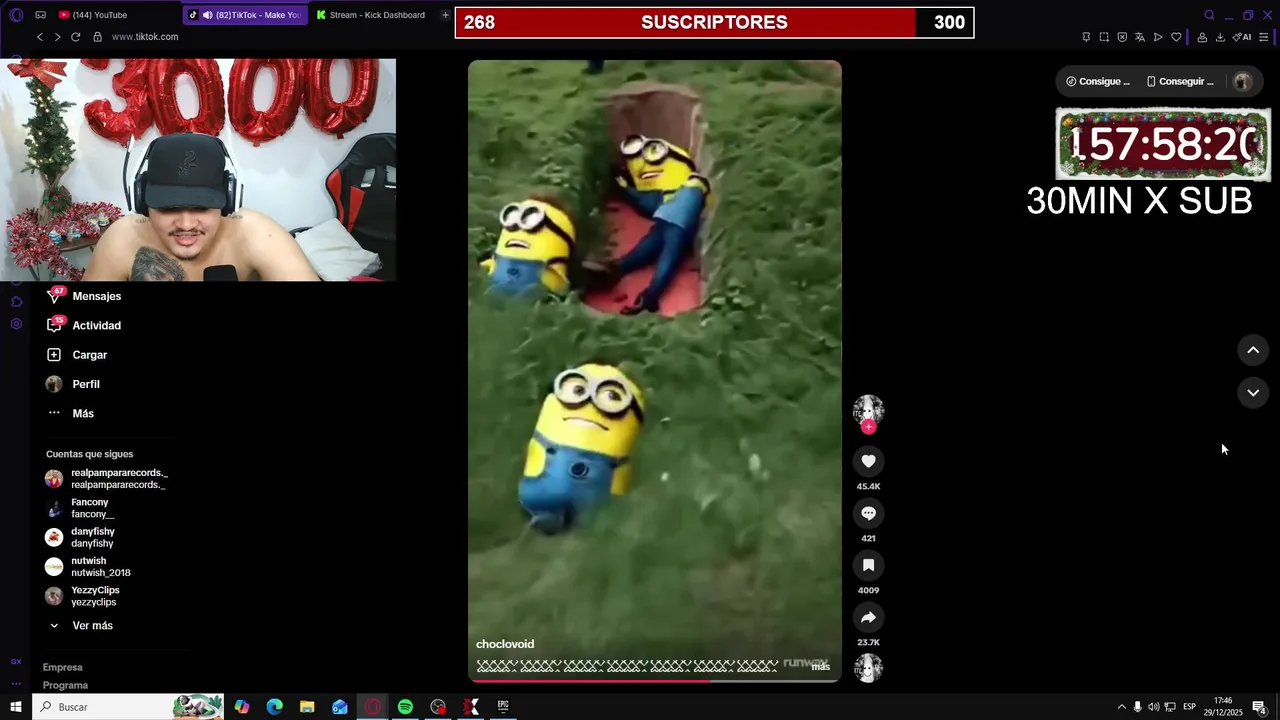The width and height of the screenshot is (1280, 720).
Task: Open the sidebar settings gear icon
Action: click(x=16, y=324)
